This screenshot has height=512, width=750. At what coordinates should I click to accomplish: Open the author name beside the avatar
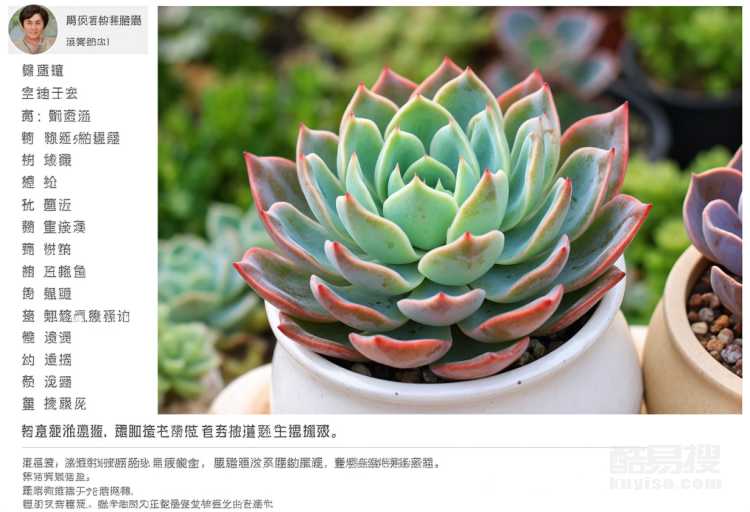coord(103,20)
